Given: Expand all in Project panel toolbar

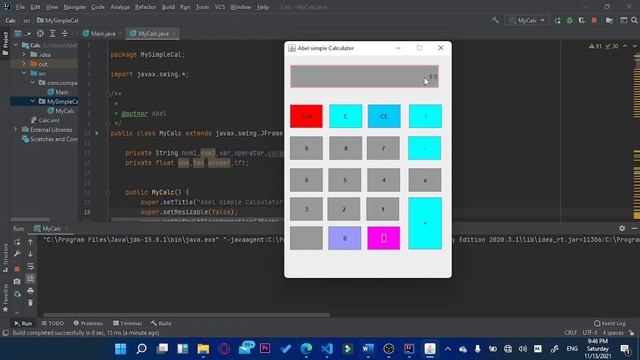Looking at the screenshot, I should click(52, 33).
